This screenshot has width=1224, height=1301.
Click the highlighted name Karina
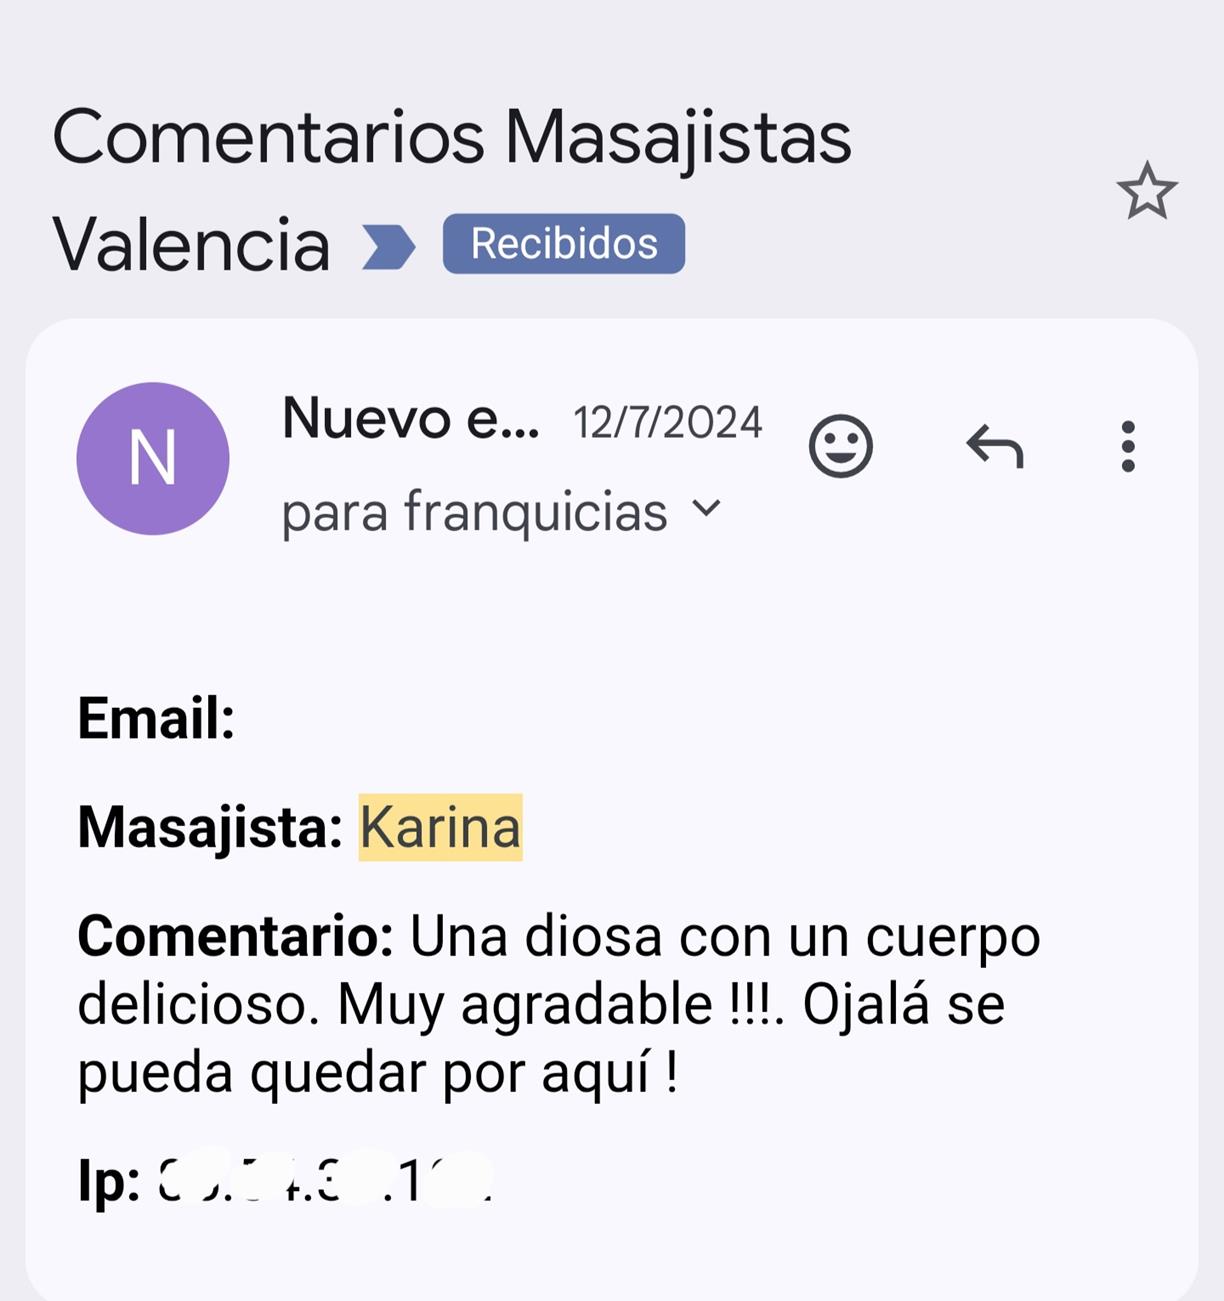440,828
